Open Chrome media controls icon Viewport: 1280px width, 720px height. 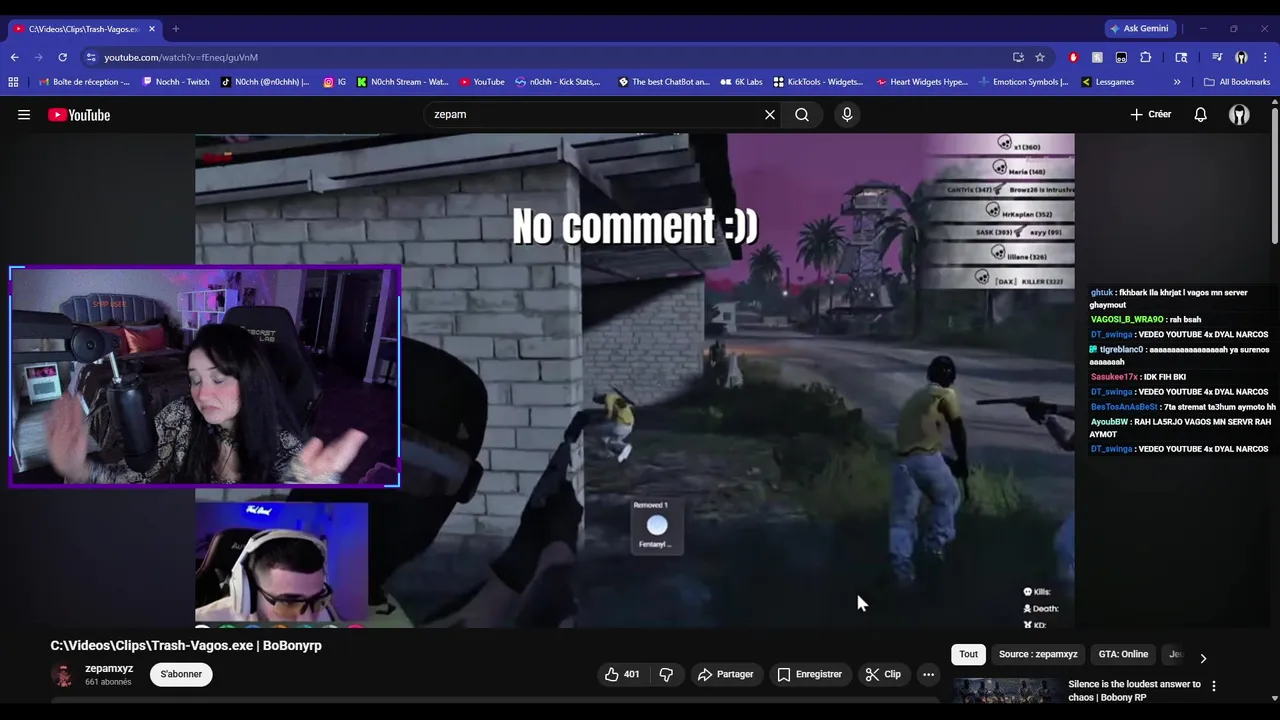point(1217,57)
